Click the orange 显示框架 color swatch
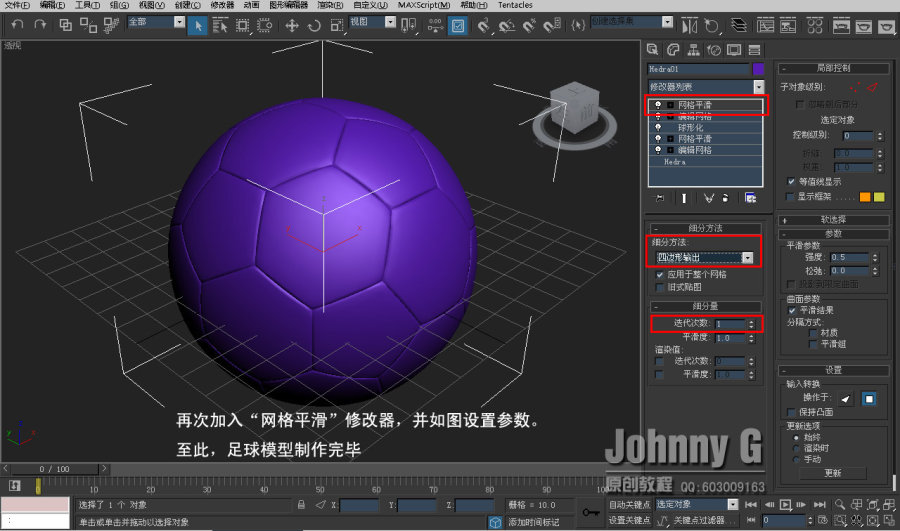Screen dimensions: 900x531 click(x=865, y=197)
